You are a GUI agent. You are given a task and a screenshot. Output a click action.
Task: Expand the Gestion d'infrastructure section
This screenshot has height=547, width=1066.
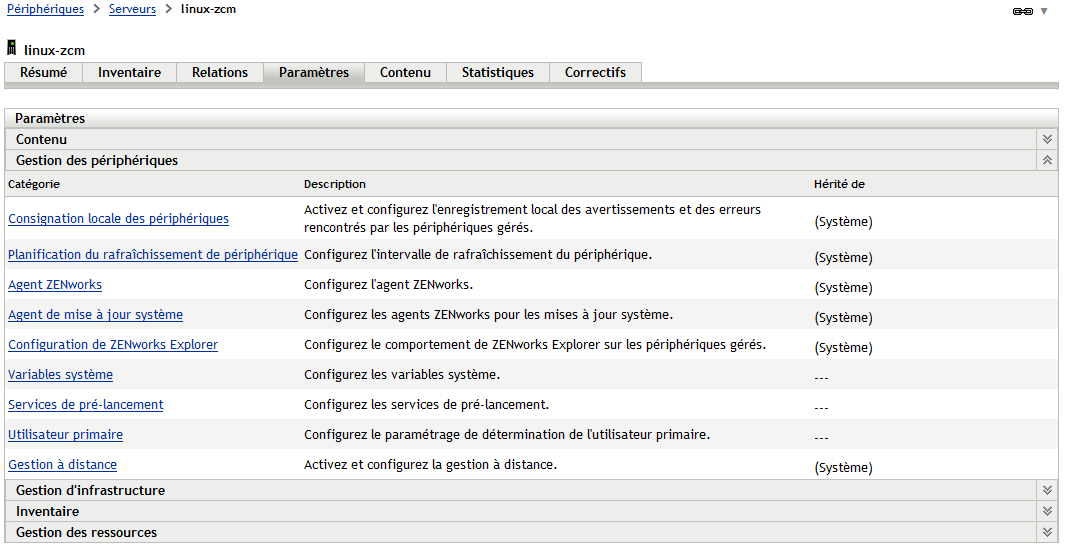click(1047, 491)
